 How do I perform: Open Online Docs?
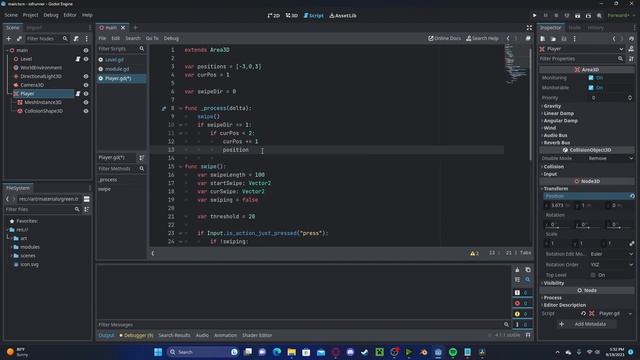pyautogui.click(x=444, y=38)
